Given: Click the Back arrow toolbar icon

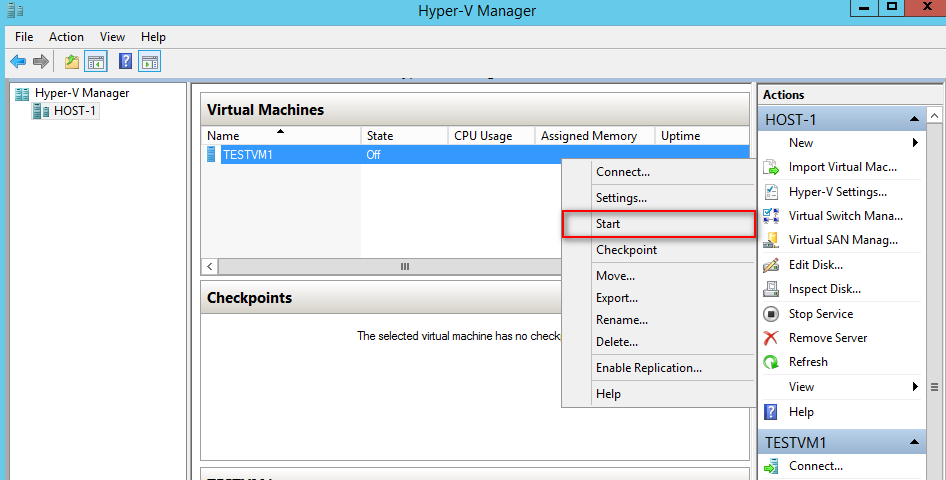Looking at the screenshot, I should pos(19,62).
